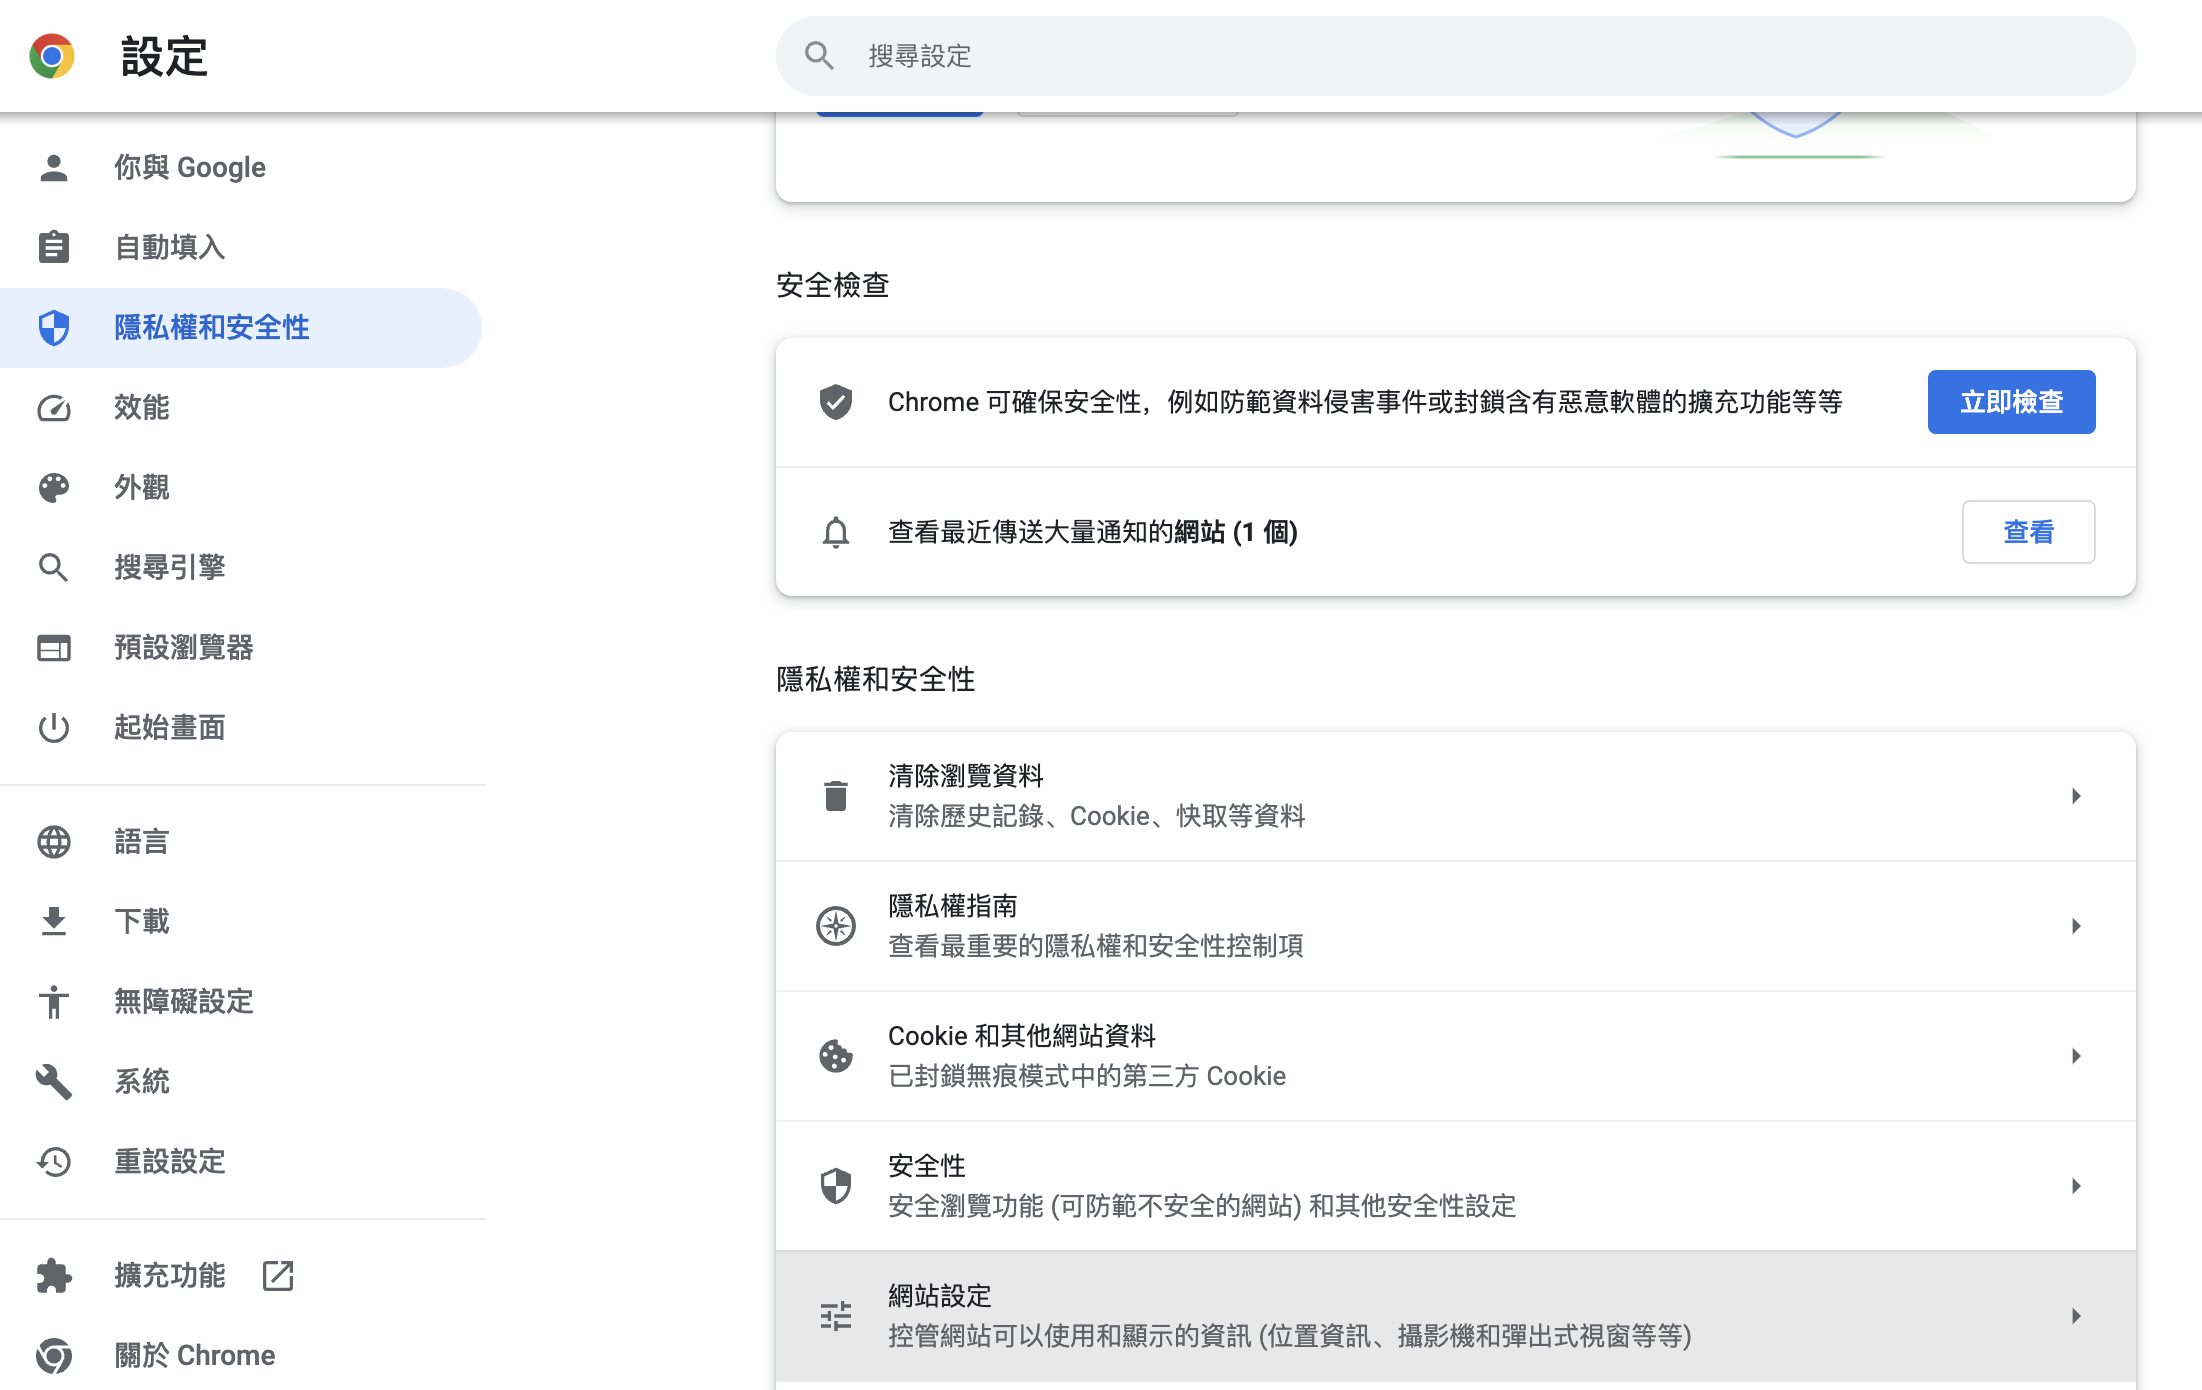Open 安全性 row chevron
This screenshot has height=1390, width=2202.
pos(2076,1186)
